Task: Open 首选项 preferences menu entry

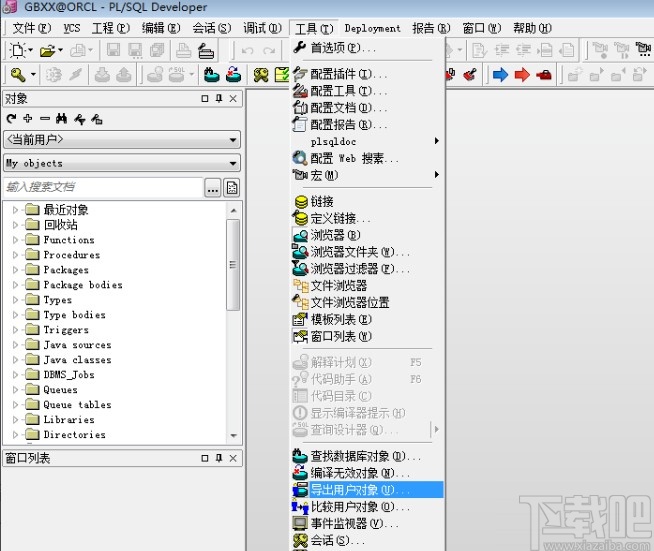Action: tap(367, 48)
